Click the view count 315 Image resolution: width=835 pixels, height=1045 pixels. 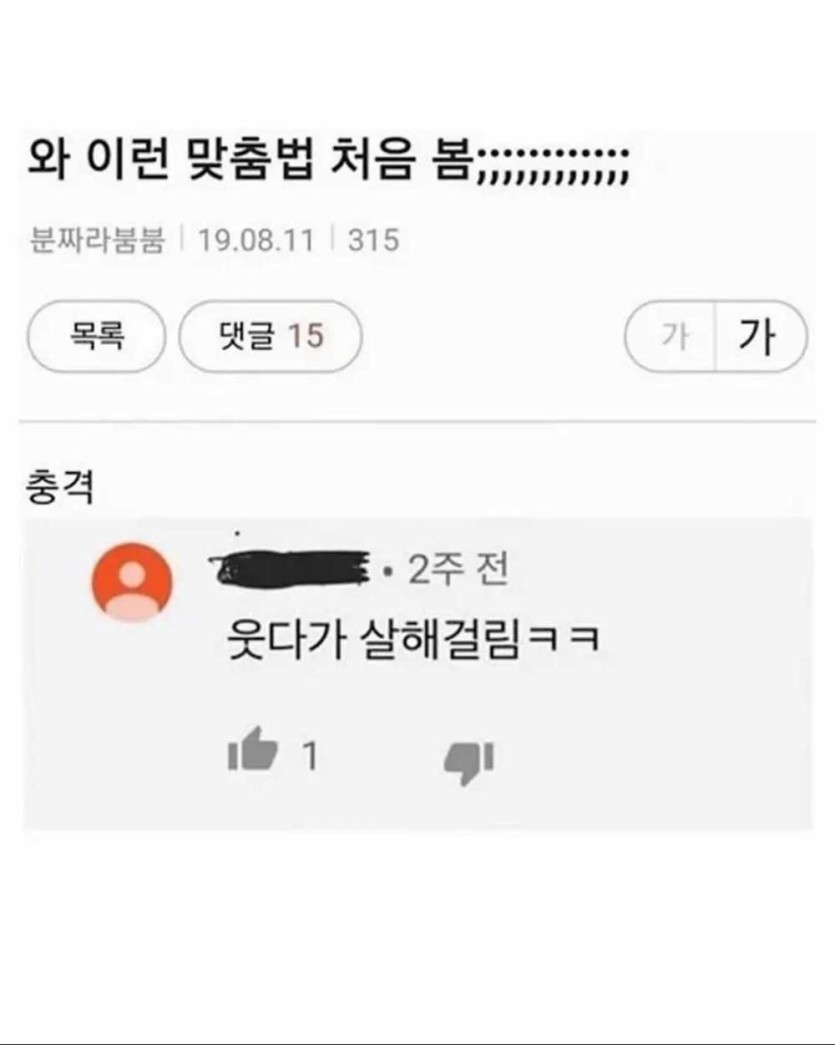pyautogui.click(x=373, y=240)
